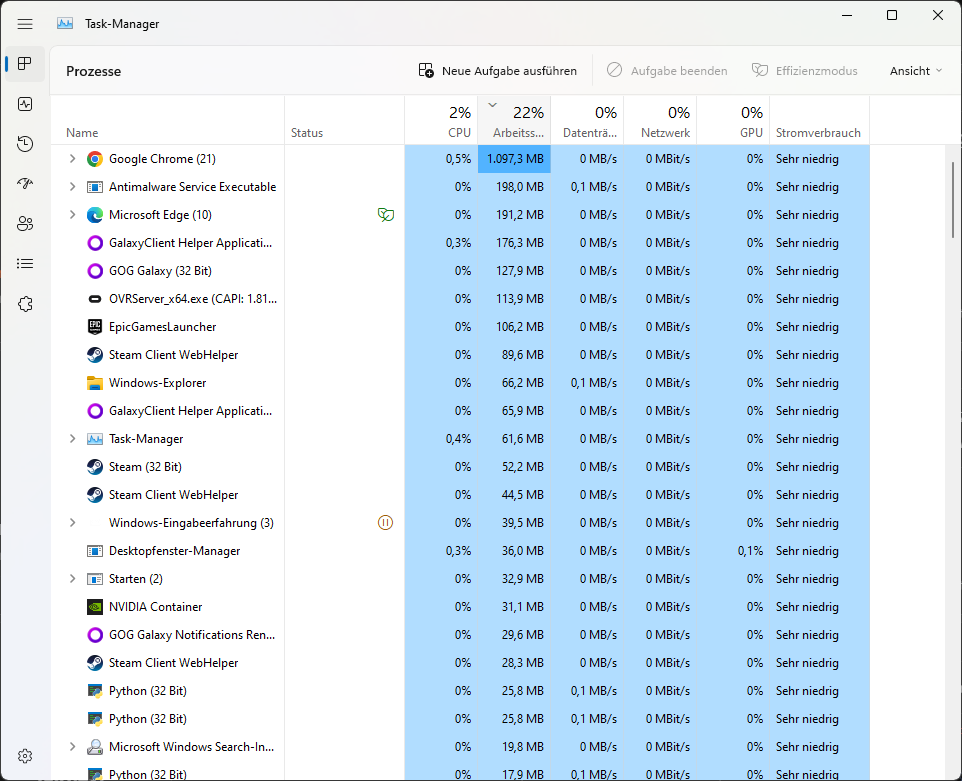Click efficiency mode leaf on Microsoft Edge row
This screenshot has width=962, height=781.
coord(385,215)
